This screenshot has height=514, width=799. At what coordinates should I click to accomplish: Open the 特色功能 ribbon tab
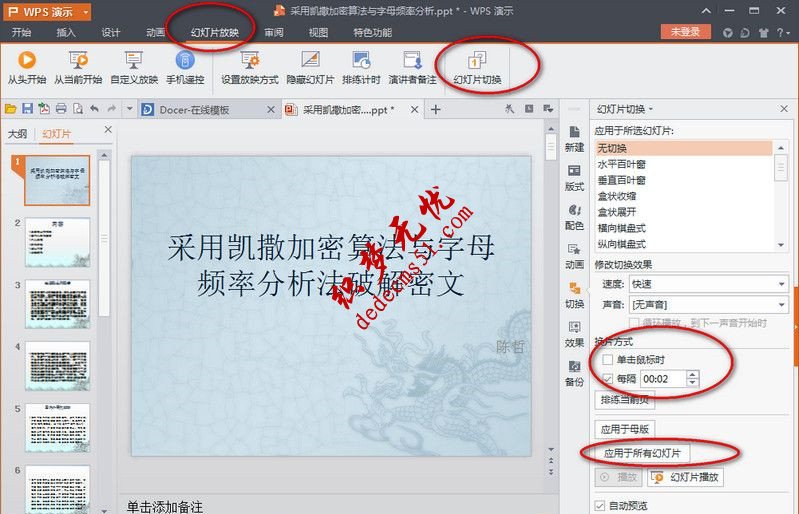372,32
